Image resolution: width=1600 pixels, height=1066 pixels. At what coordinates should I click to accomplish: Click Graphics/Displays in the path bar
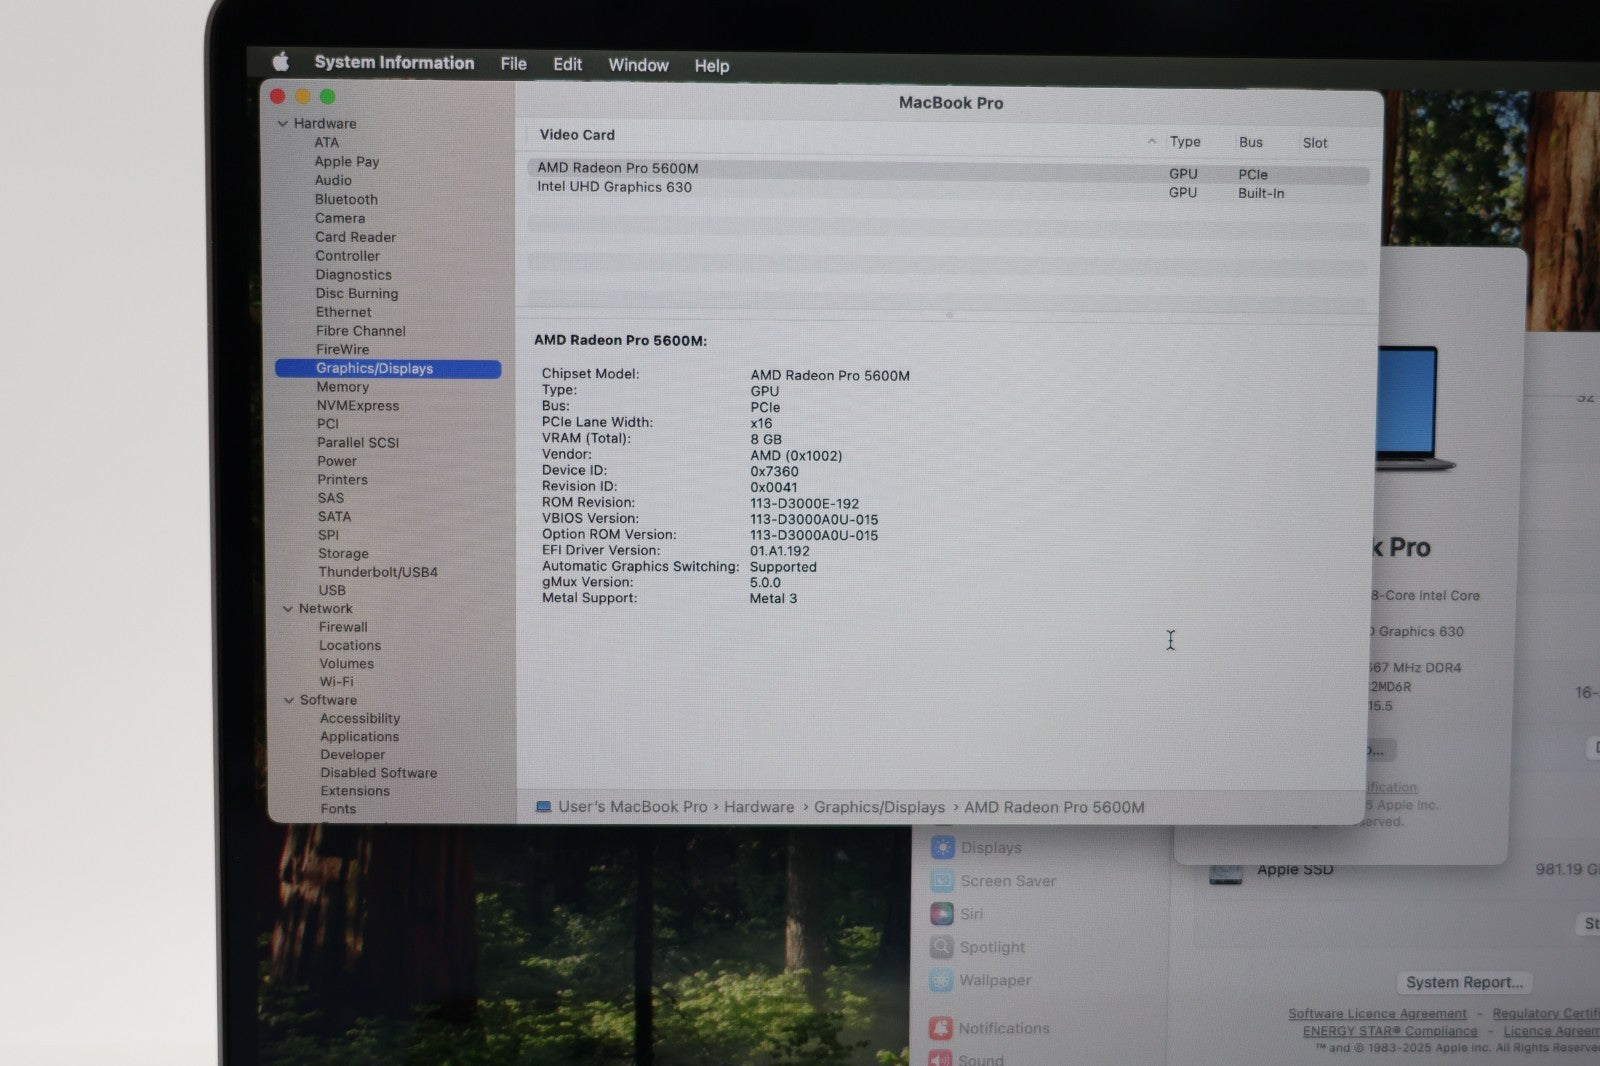pyautogui.click(x=879, y=808)
